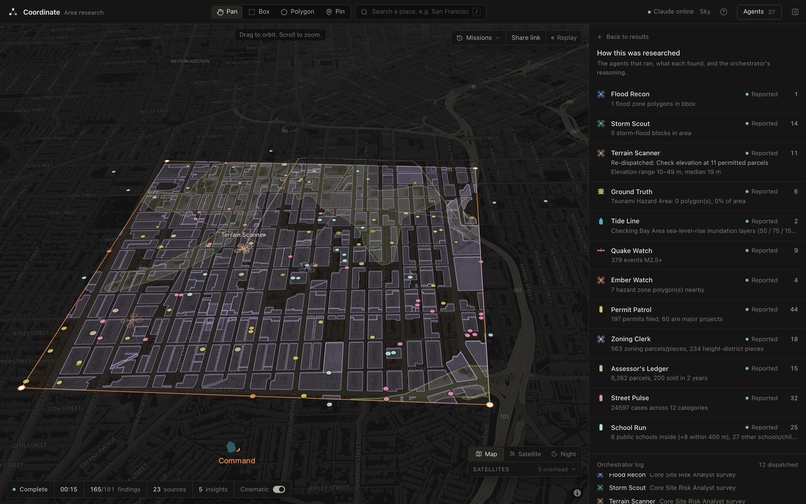Viewport: 806px width, 504px height.
Task: Click the bottom-right corner handle of the selection box
Action: [489, 405]
